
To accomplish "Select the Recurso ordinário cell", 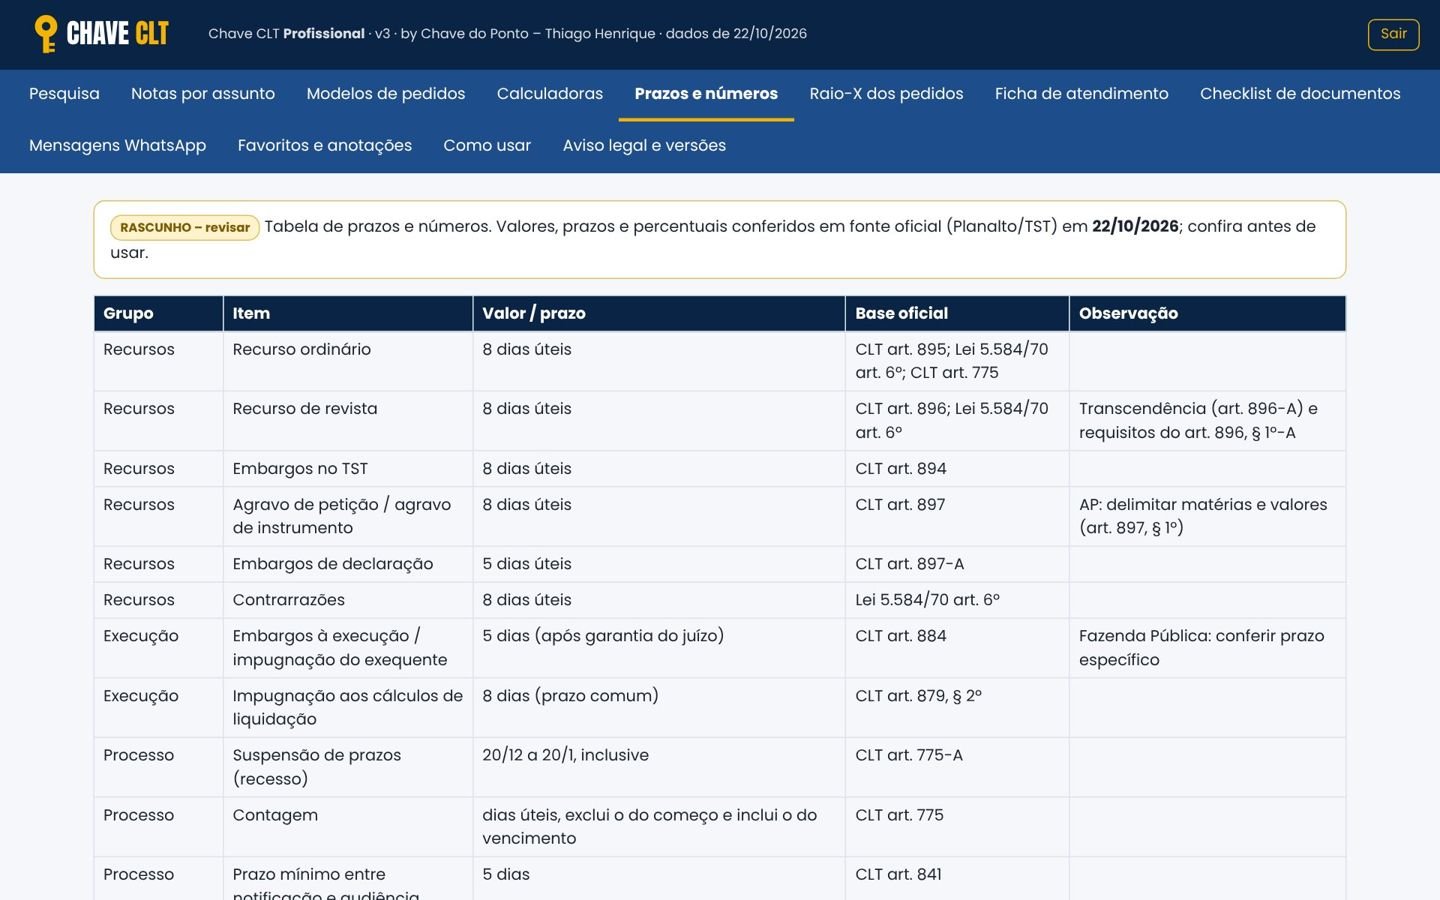I will coord(347,361).
